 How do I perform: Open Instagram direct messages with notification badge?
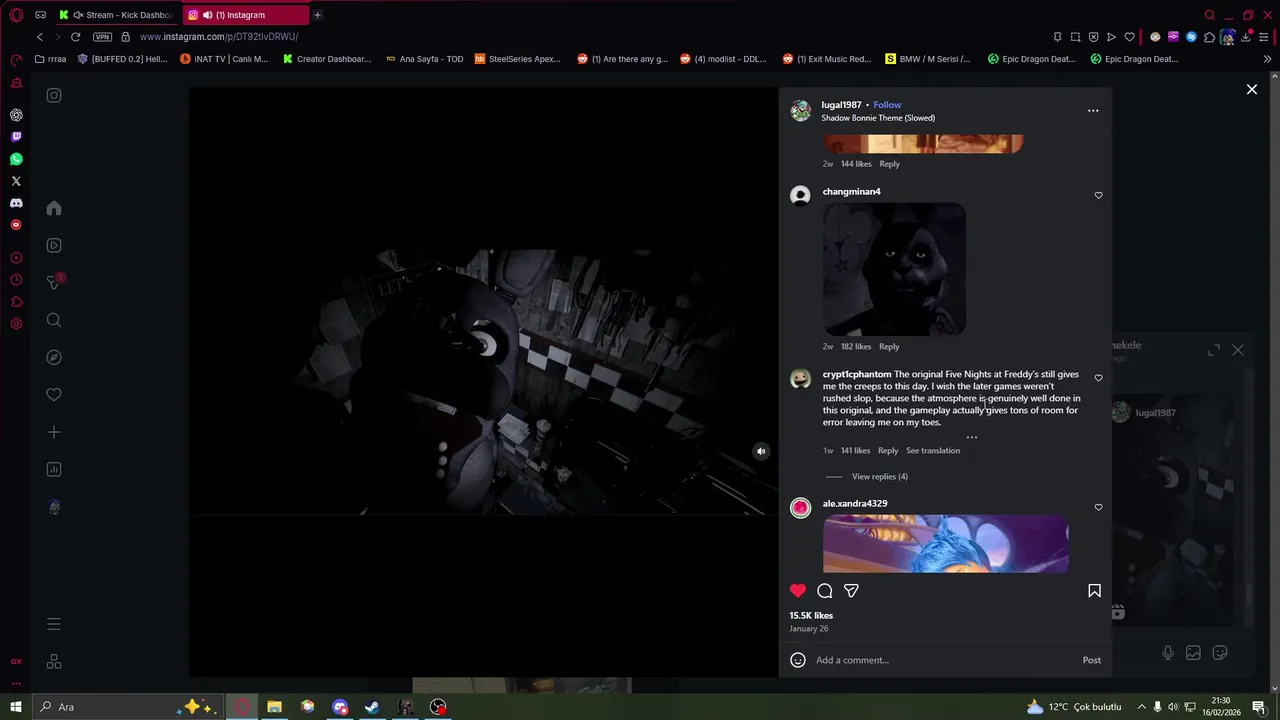(55, 282)
